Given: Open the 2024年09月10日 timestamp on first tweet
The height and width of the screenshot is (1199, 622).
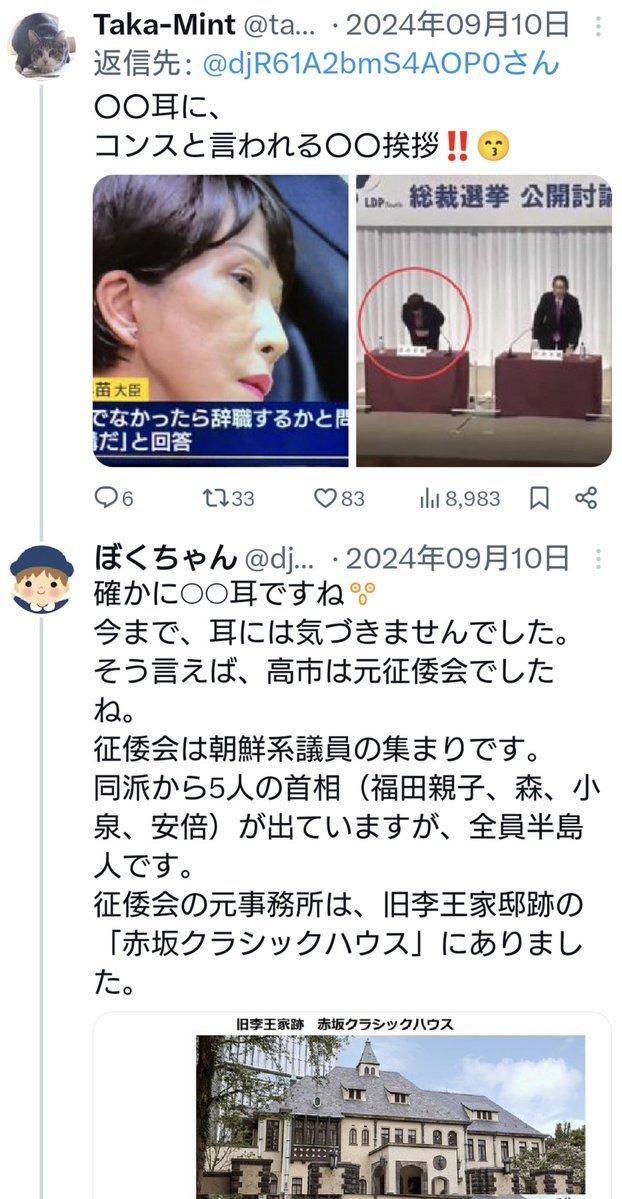Looking at the screenshot, I should click(x=458, y=25).
